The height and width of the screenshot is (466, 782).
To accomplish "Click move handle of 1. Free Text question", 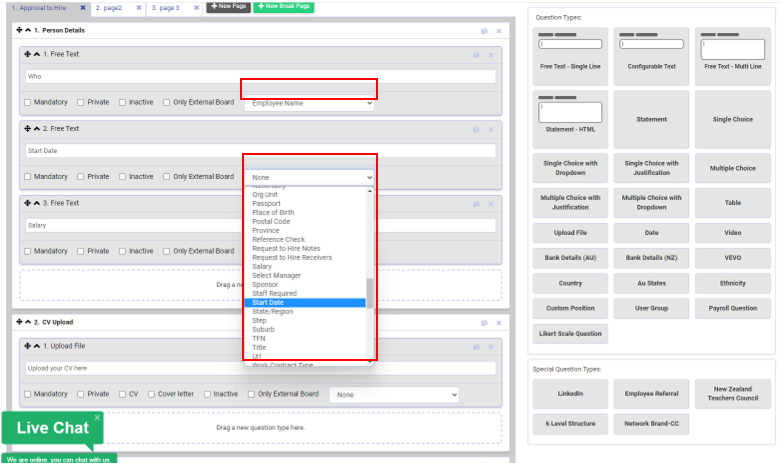I will [27, 54].
